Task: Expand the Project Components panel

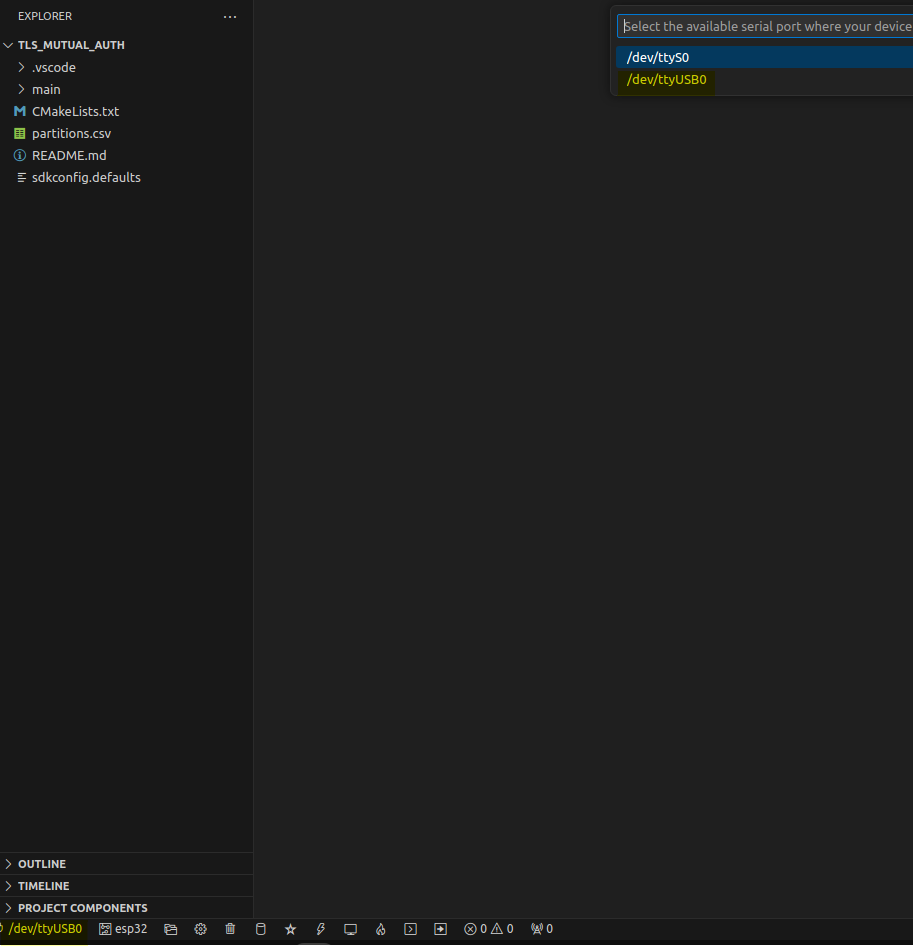Action: 127,908
